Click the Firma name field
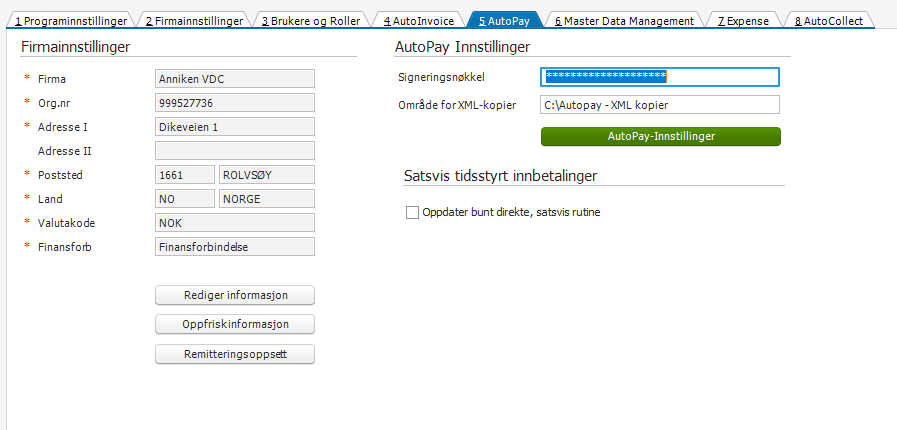Image resolution: width=897 pixels, height=430 pixels. point(235,78)
